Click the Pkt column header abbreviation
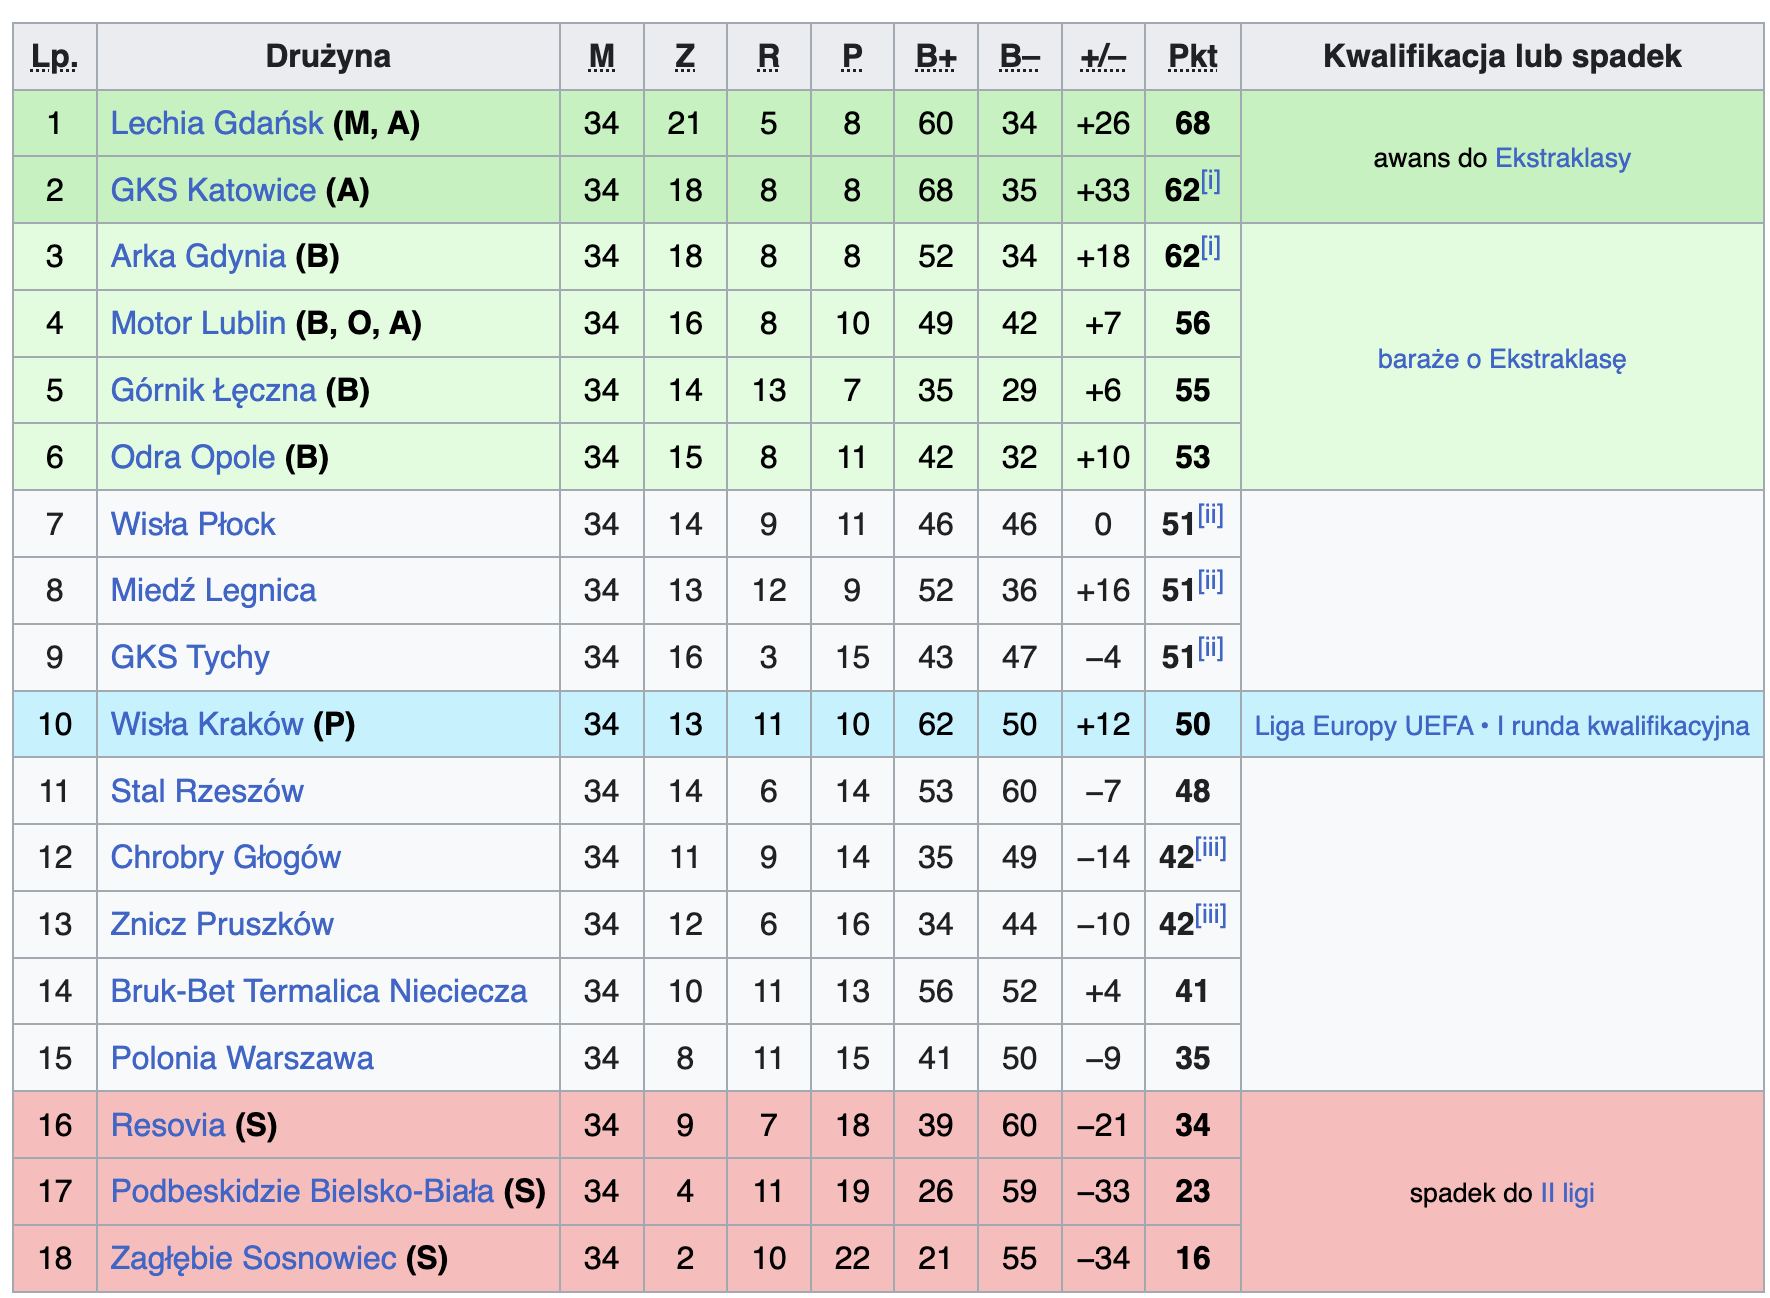The width and height of the screenshot is (1770, 1298). (x=1192, y=57)
